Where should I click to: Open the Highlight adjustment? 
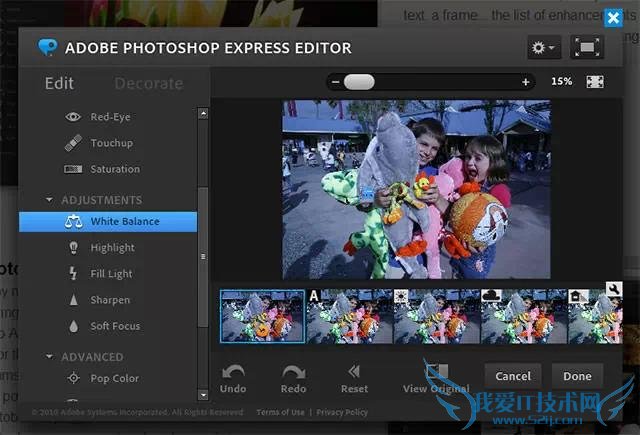pyautogui.click(x=112, y=248)
